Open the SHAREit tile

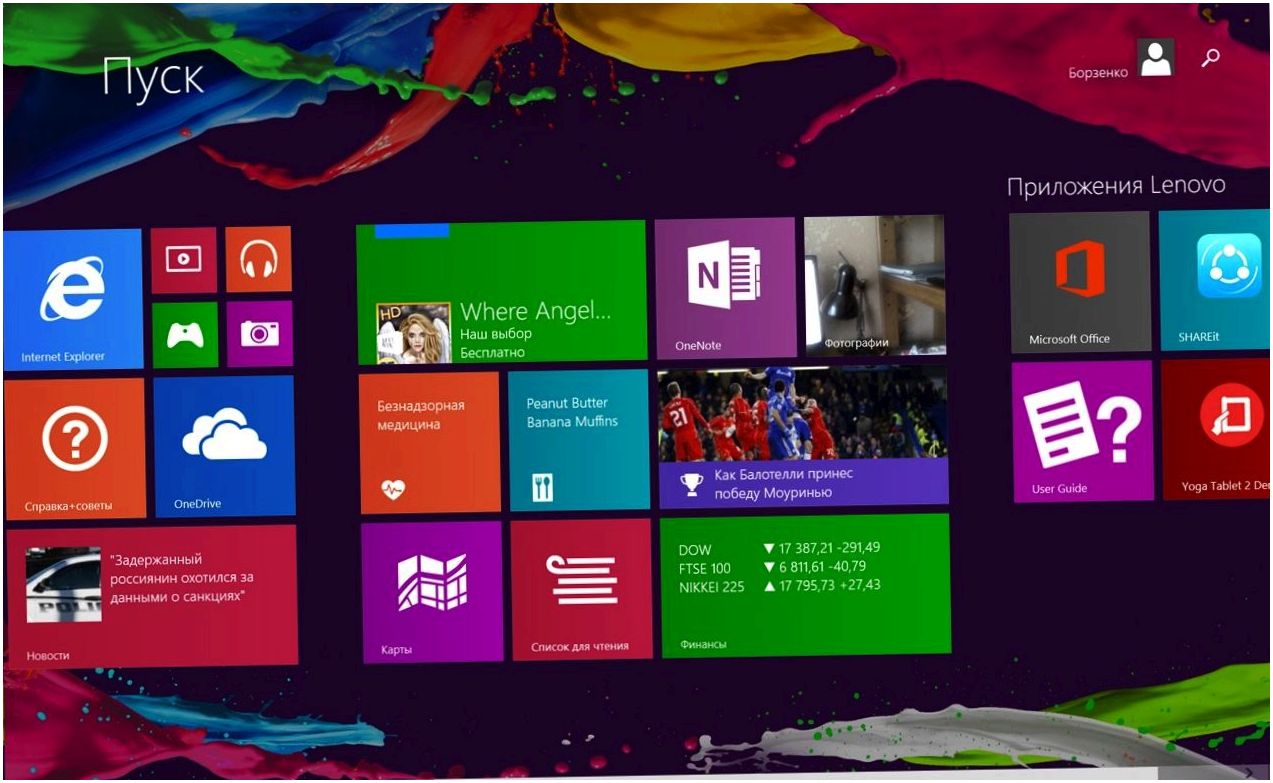[x=1215, y=280]
